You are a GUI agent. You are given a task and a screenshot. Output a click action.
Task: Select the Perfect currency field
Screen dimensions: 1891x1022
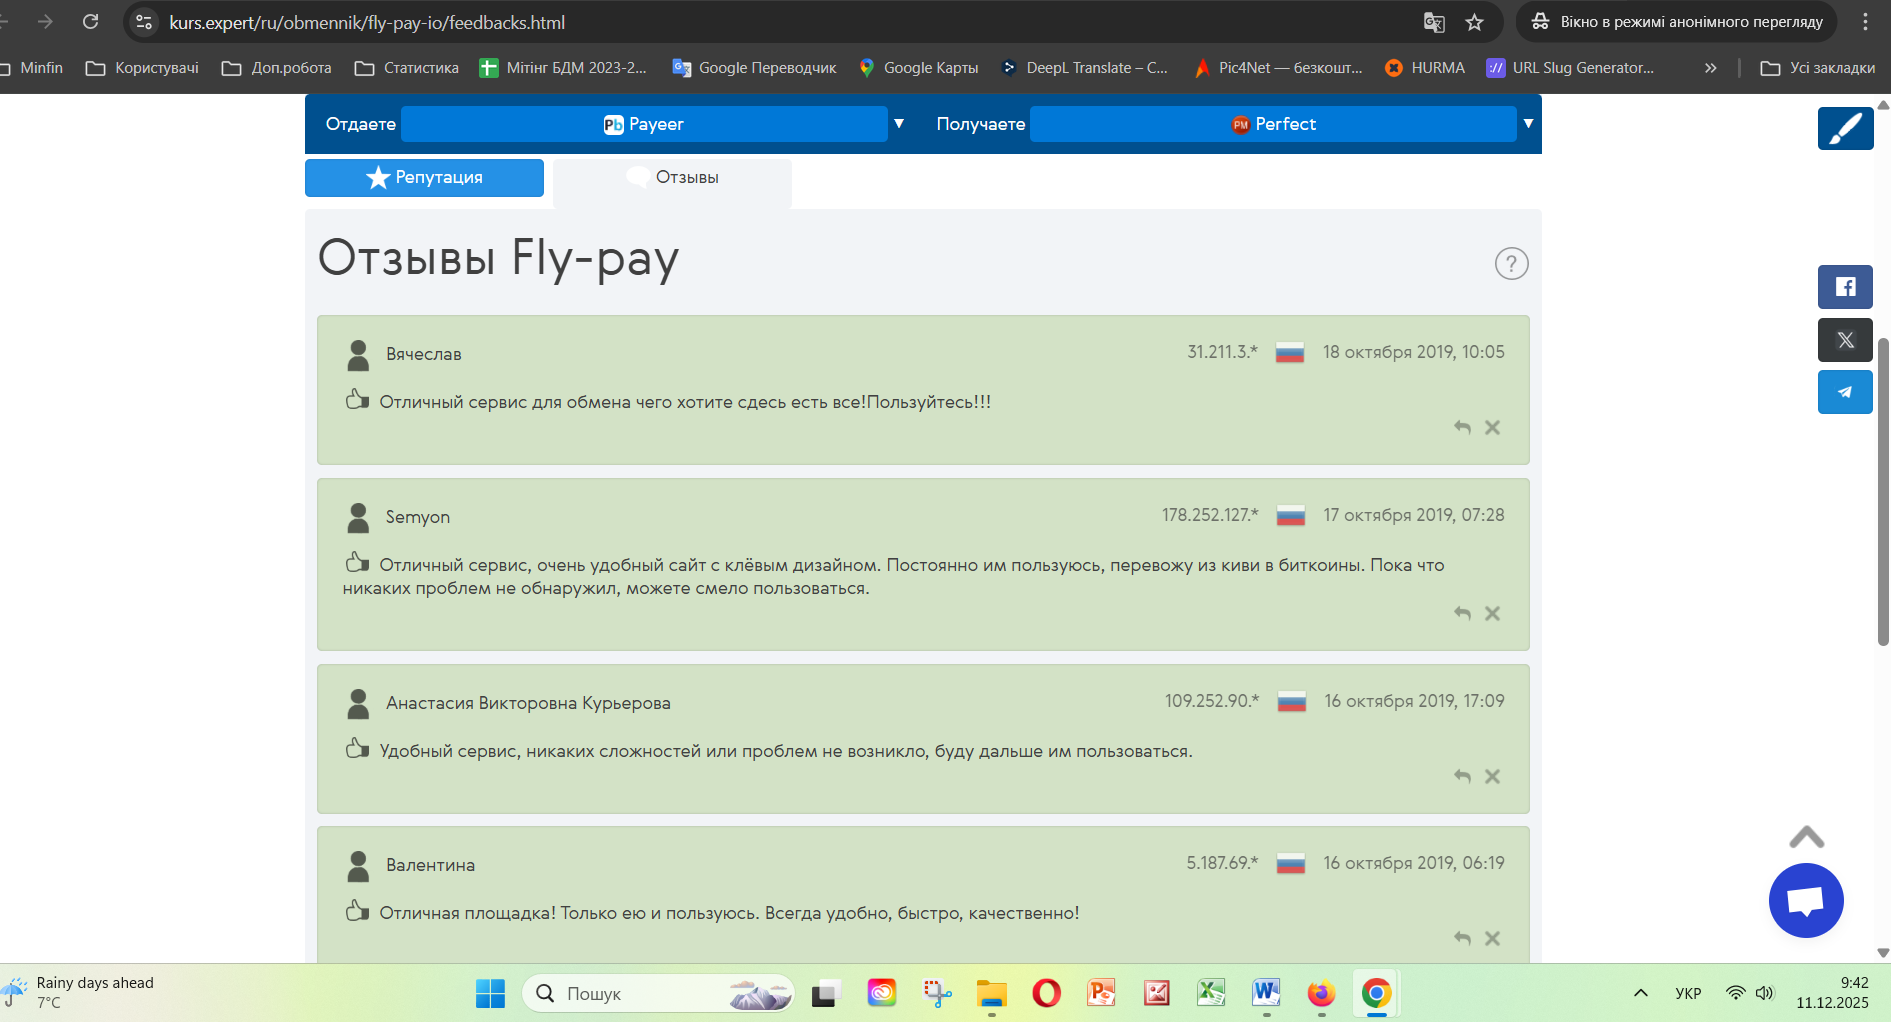coord(1273,124)
